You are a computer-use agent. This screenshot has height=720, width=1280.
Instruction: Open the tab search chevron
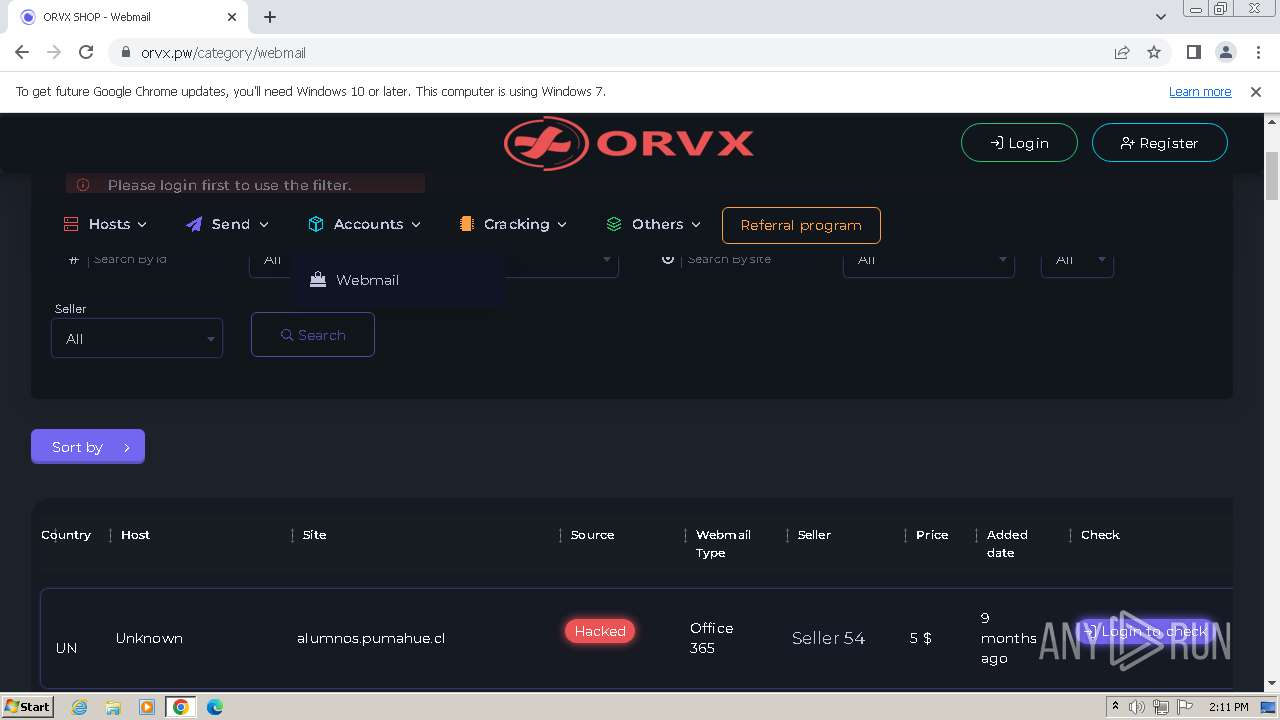click(1160, 17)
